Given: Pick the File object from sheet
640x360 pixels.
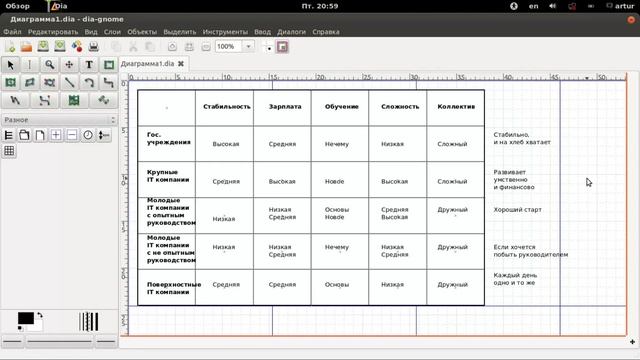Looking at the screenshot, I should tap(40, 135).
